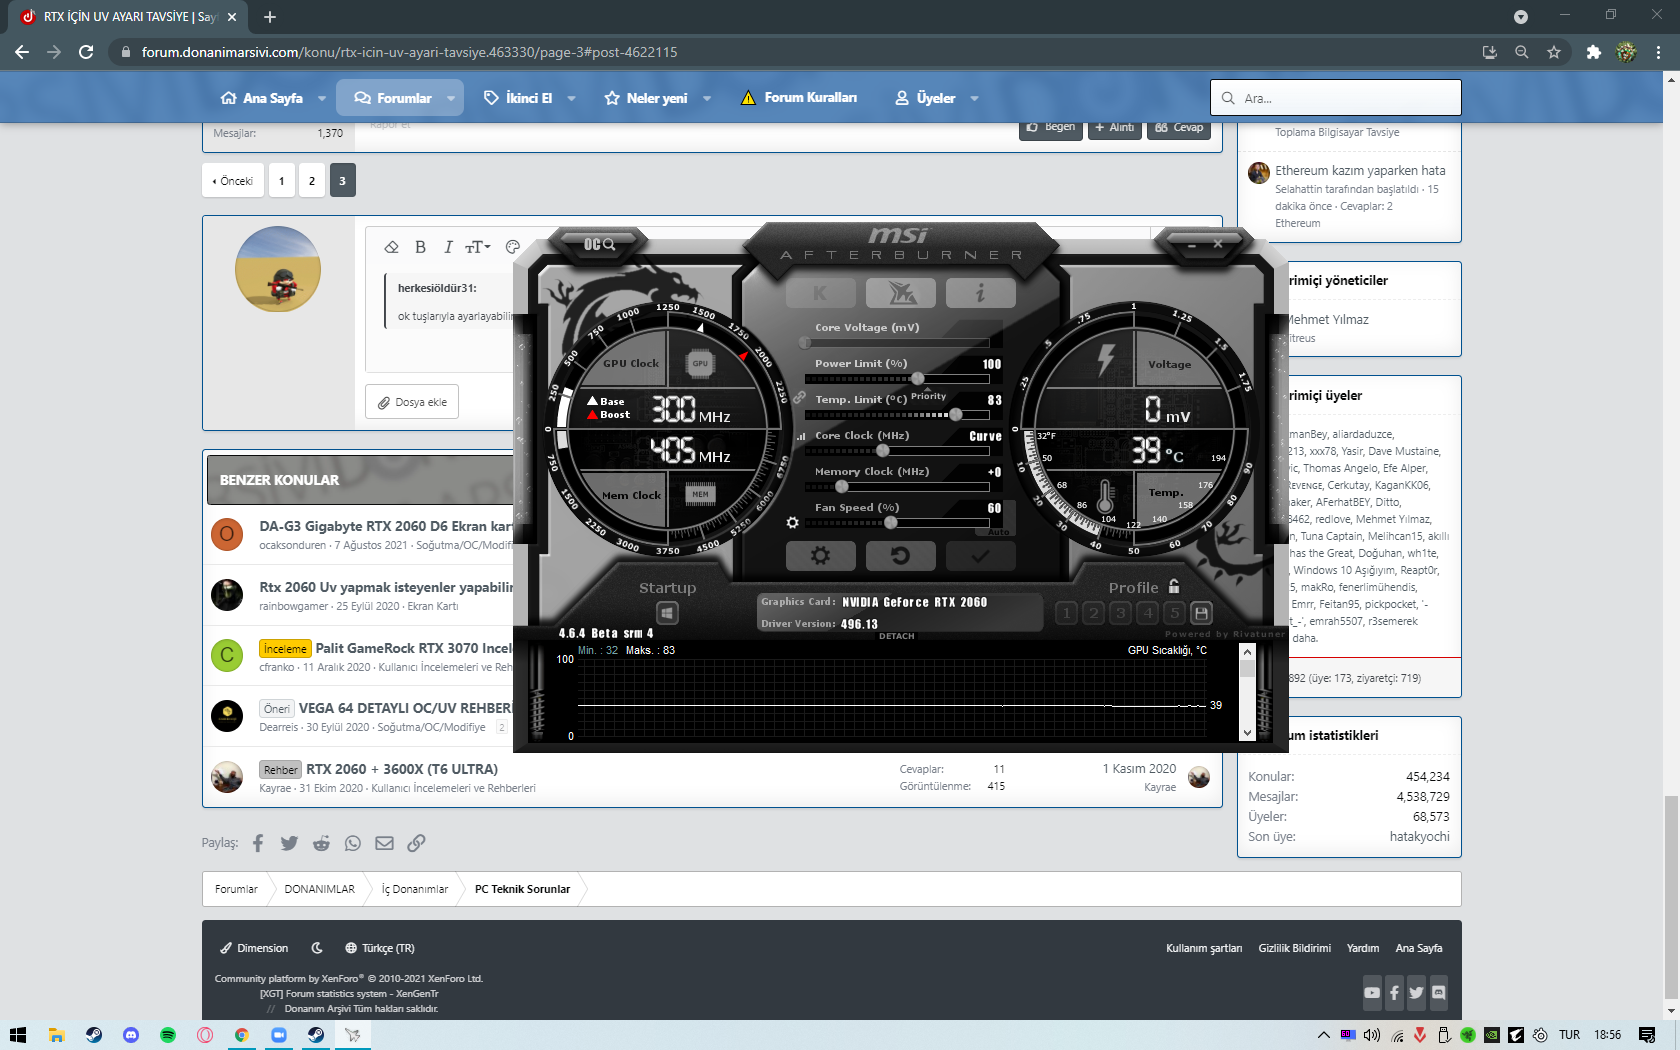Go to the Önceki page
1680x1050 pixels.
[x=233, y=181]
